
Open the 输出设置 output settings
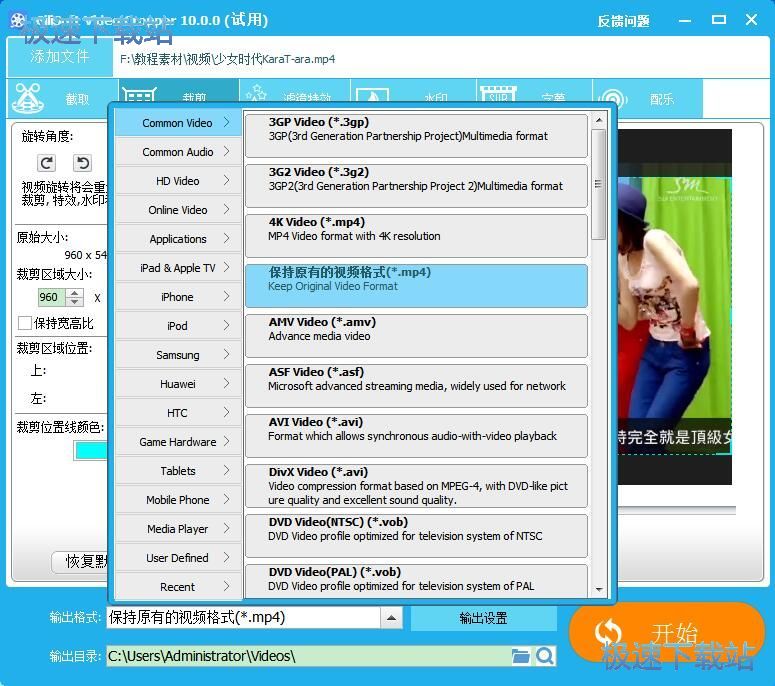tap(483, 618)
